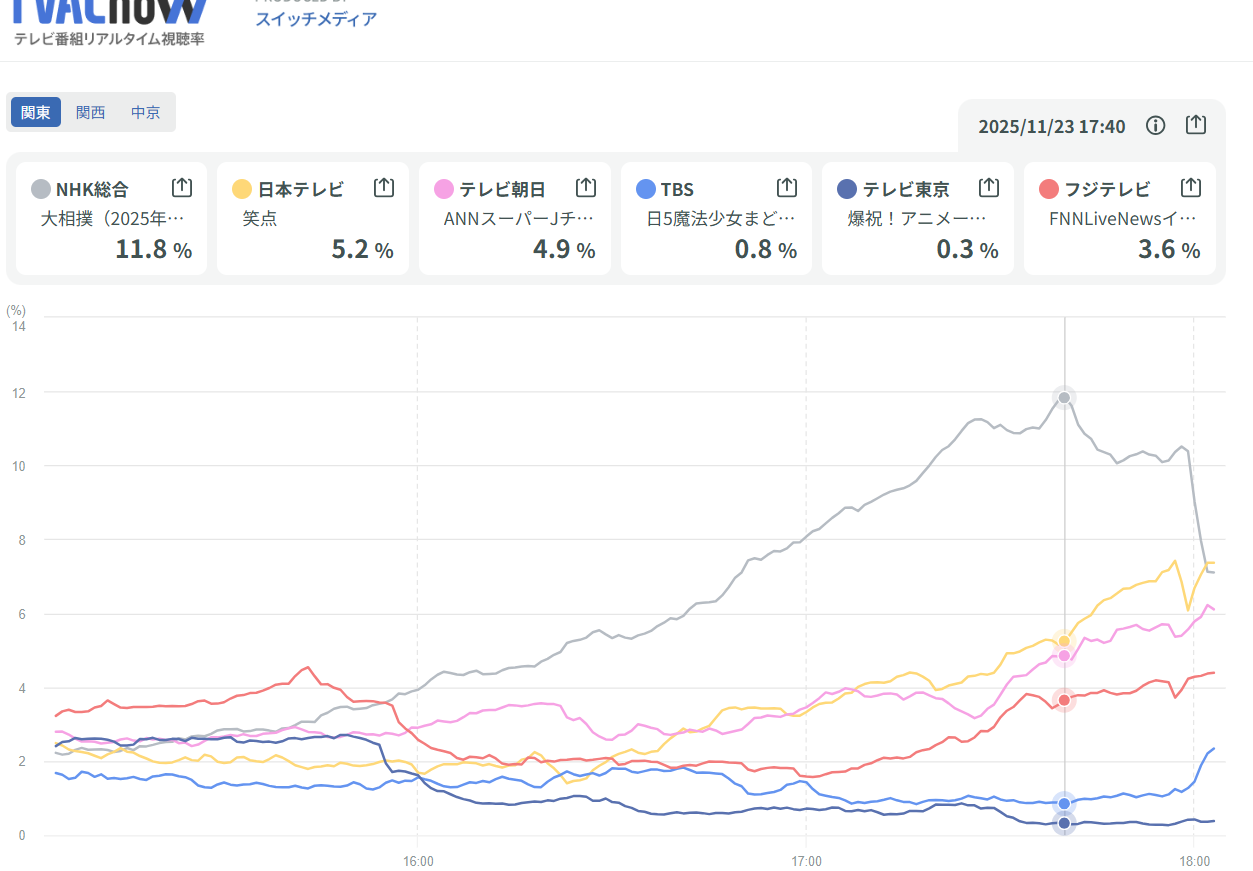Share the テレビ朝日 channel card
This screenshot has width=1253, height=871.
(x=586, y=187)
